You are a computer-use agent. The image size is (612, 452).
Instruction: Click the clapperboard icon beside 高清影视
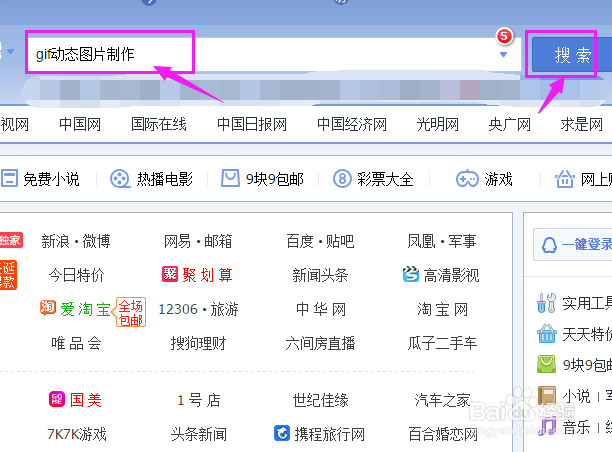point(411,274)
